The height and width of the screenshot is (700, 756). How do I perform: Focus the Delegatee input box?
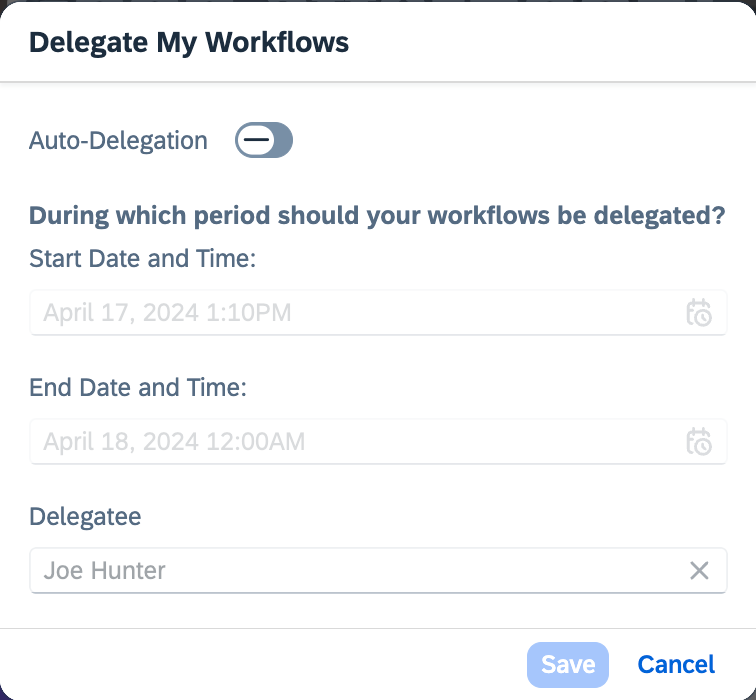(x=378, y=570)
